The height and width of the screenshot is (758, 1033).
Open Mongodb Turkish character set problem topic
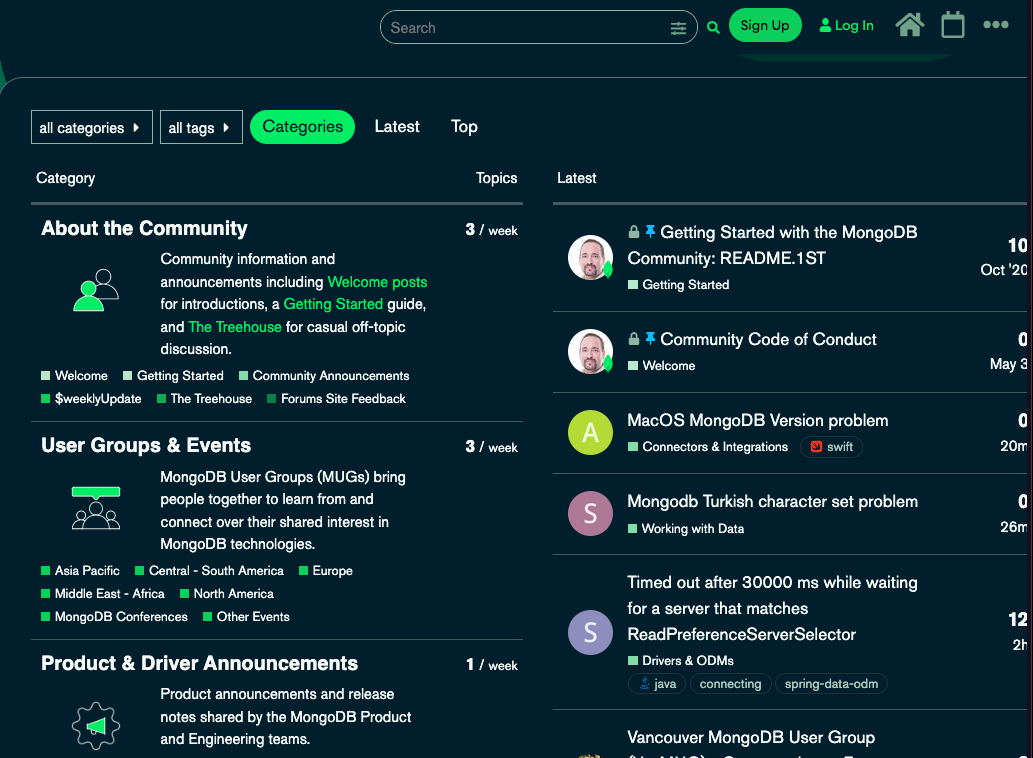[772, 501]
